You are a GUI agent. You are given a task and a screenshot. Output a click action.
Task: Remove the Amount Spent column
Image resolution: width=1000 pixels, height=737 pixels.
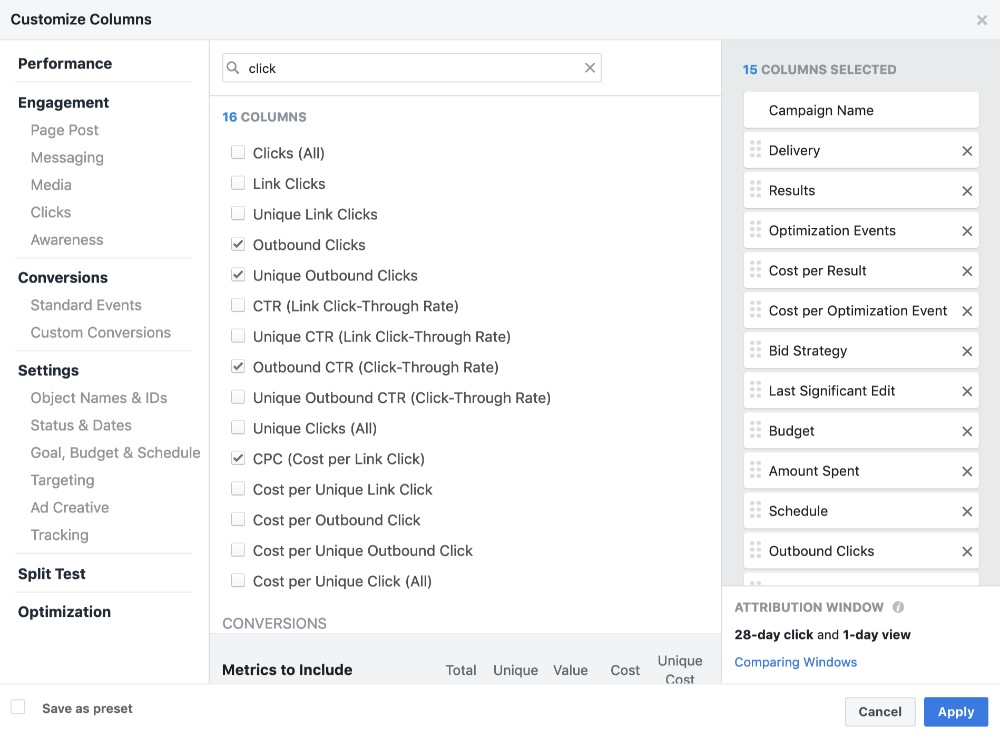pyautogui.click(x=967, y=472)
